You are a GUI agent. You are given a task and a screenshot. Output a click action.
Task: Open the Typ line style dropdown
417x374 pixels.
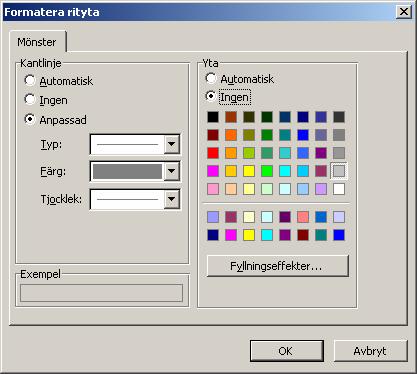click(172, 144)
